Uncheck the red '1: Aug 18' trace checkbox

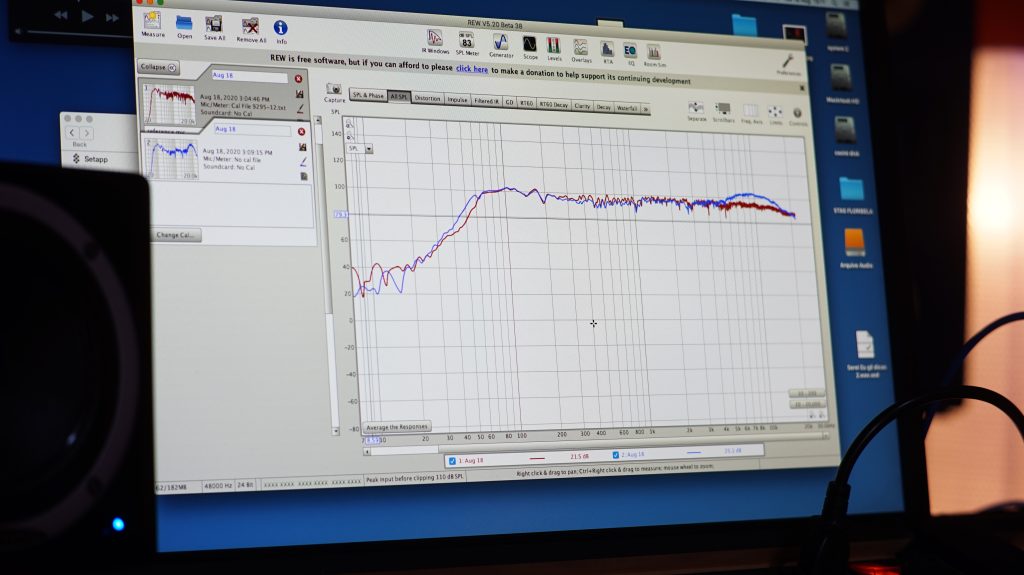coord(453,460)
